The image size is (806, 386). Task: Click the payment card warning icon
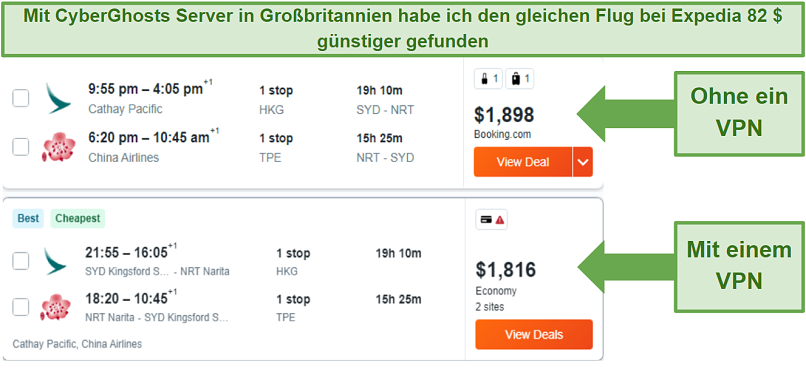491,220
